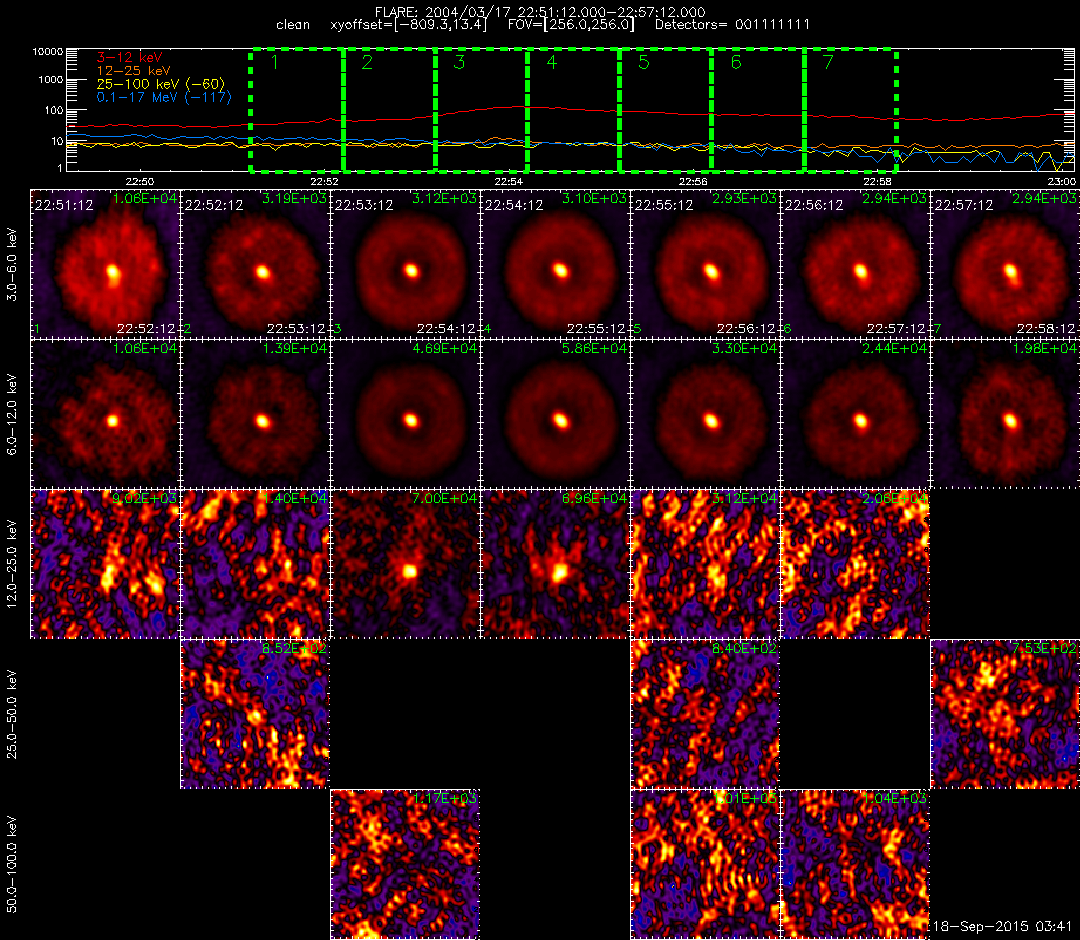The image size is (1080, 940).
Task: Select the 6.0-12.0 keV panel labeled 3.30E+04
Action: 705,415
